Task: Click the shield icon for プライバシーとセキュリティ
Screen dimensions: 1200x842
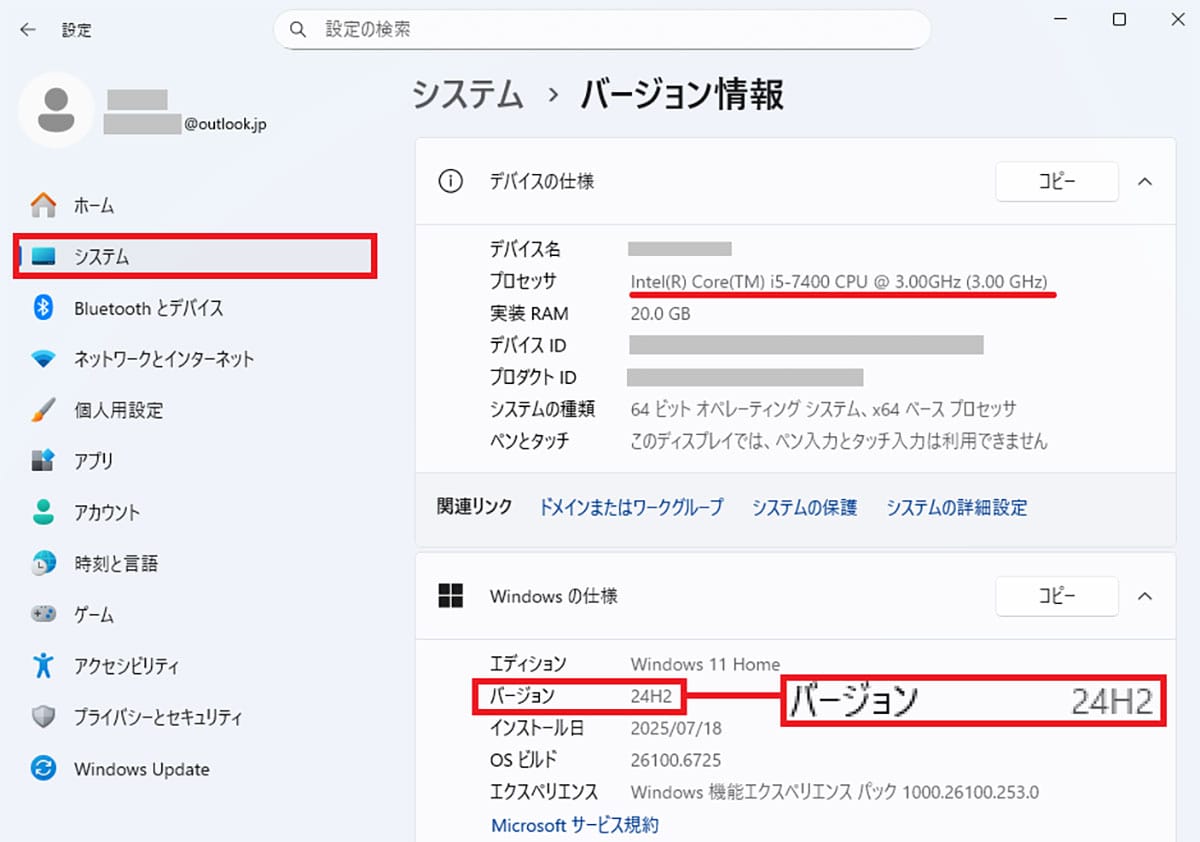Action: pos(44,717)
